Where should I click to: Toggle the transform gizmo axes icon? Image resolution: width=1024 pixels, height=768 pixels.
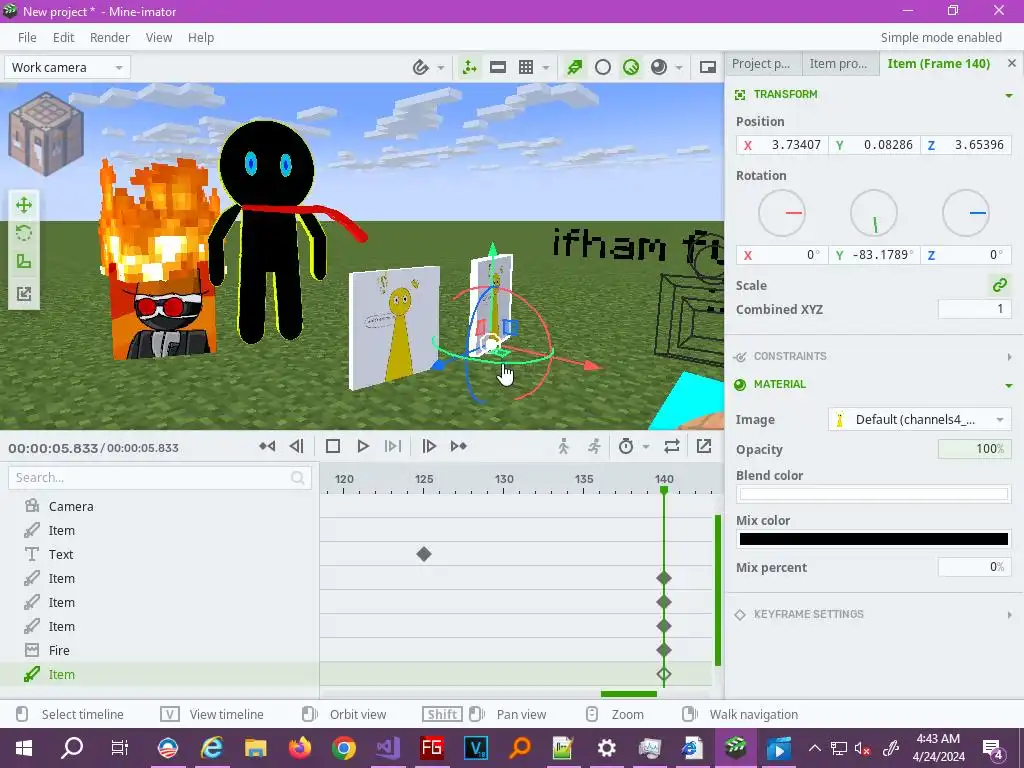click(470, 67)
